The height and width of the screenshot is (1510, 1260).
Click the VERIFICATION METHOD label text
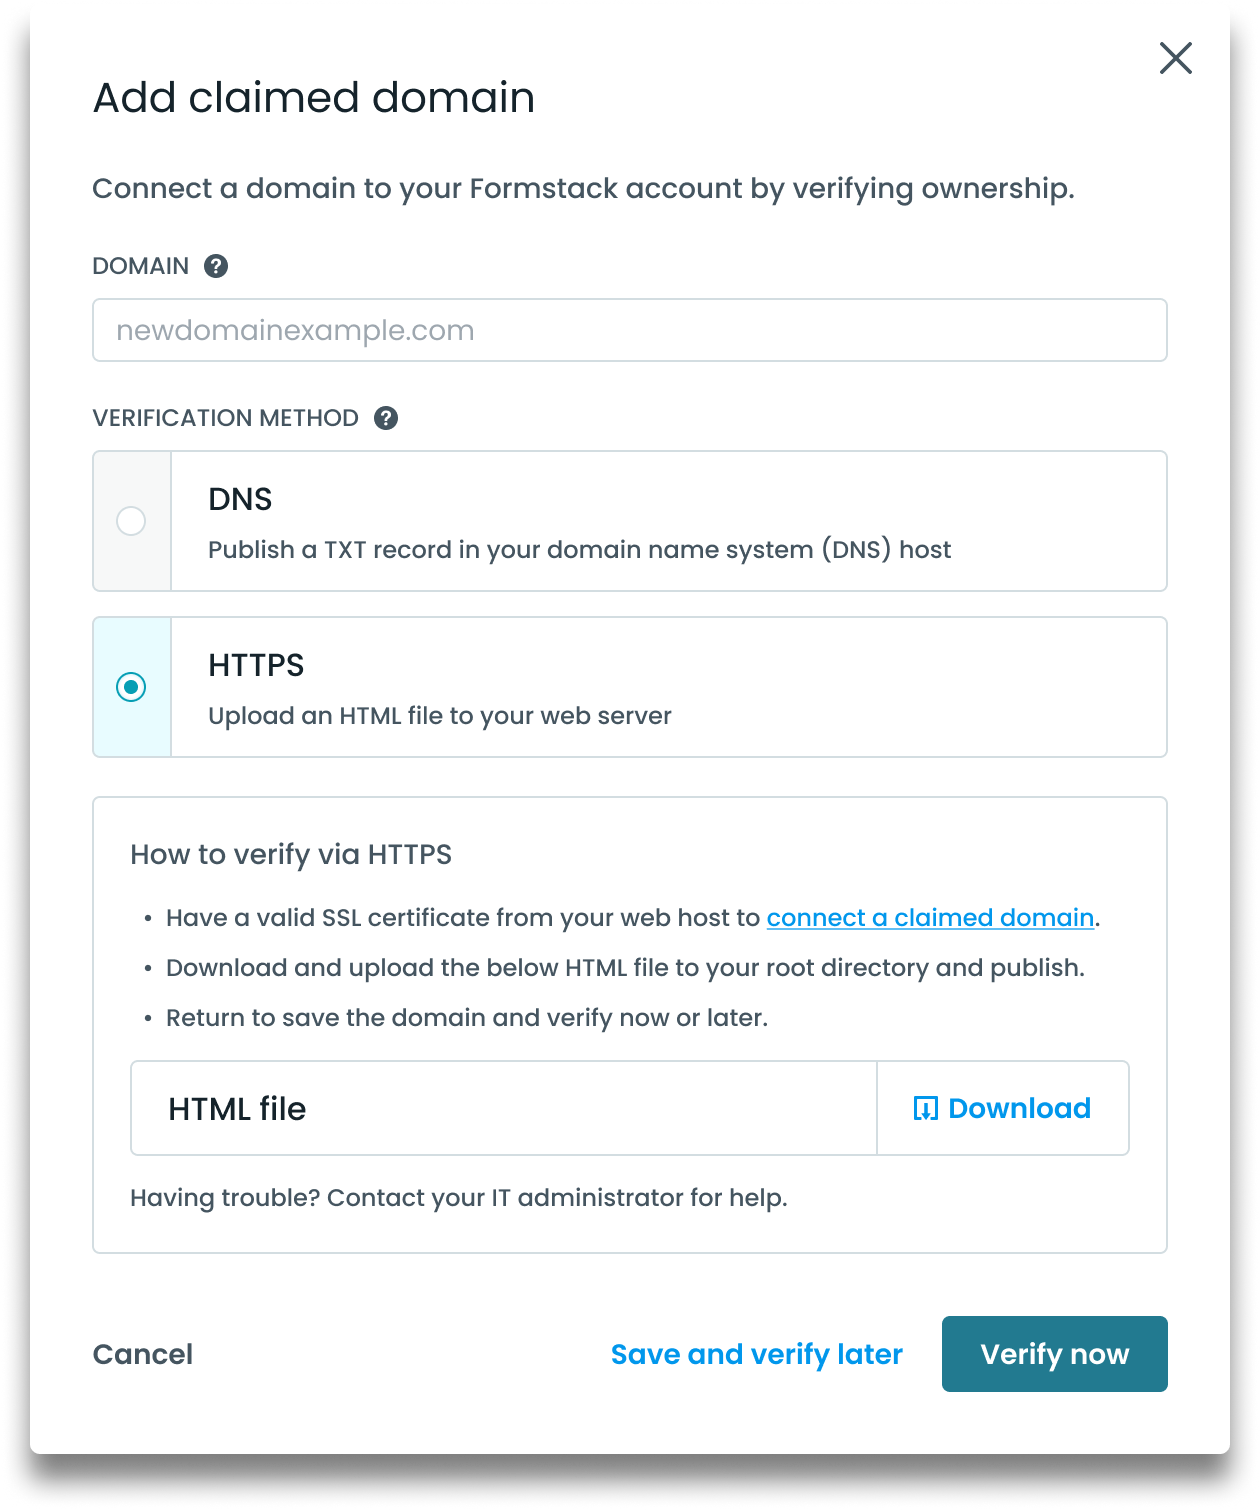(x=225, y=418)
